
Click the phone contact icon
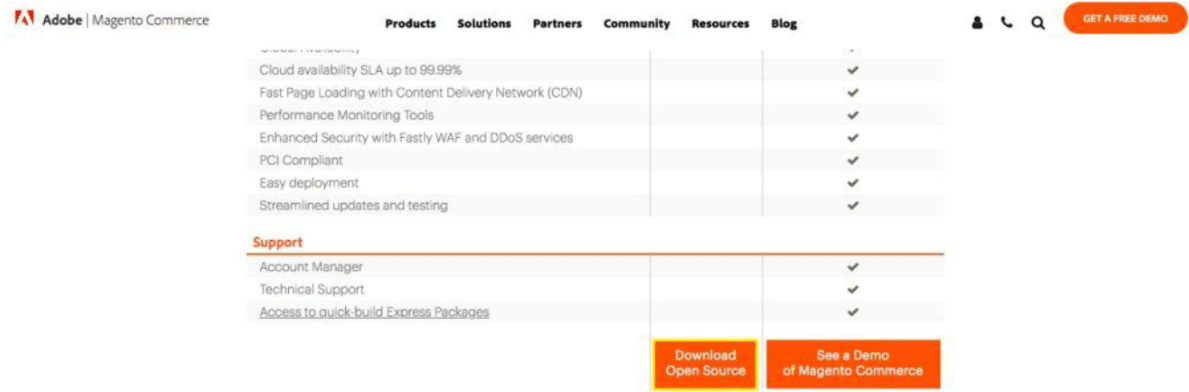(1007, 23)
